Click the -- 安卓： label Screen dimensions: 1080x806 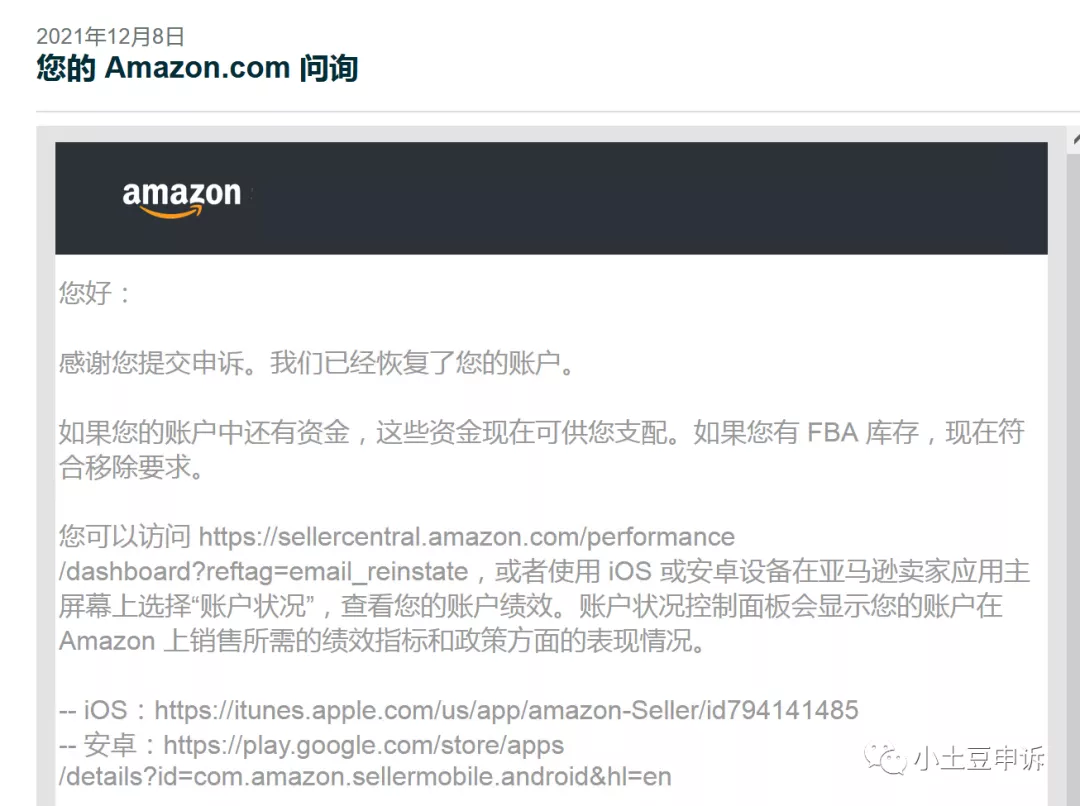pyautogui.click(x=108, y=745)
